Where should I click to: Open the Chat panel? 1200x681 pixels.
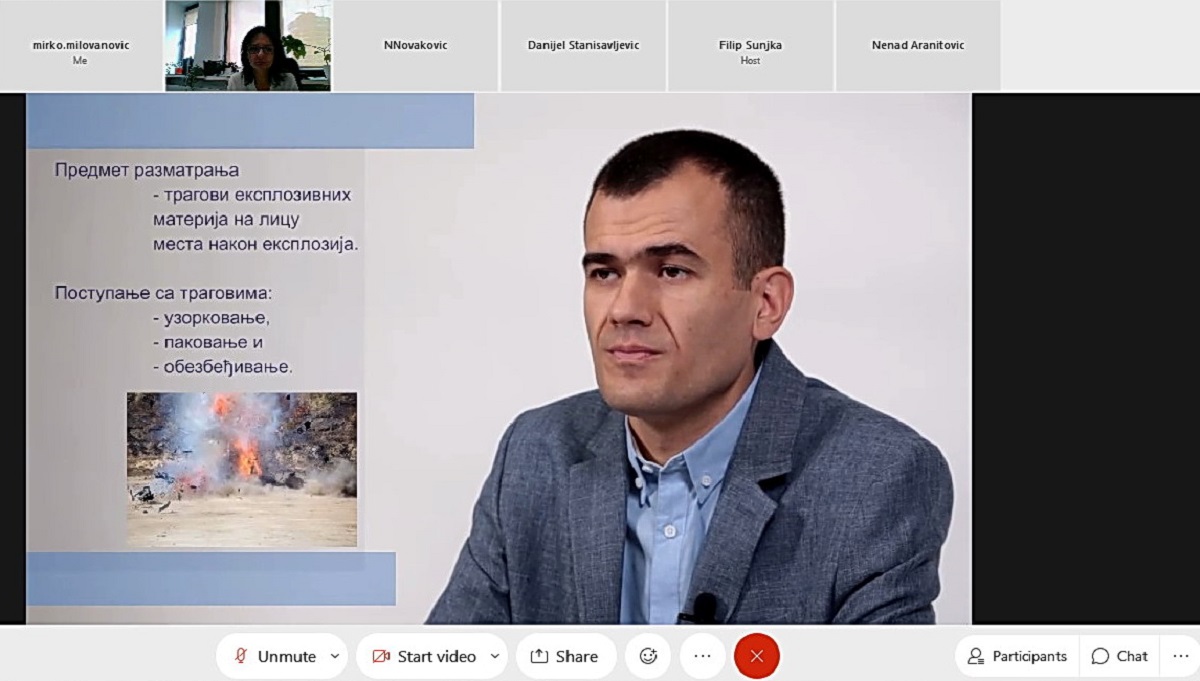coord(1119,656)
